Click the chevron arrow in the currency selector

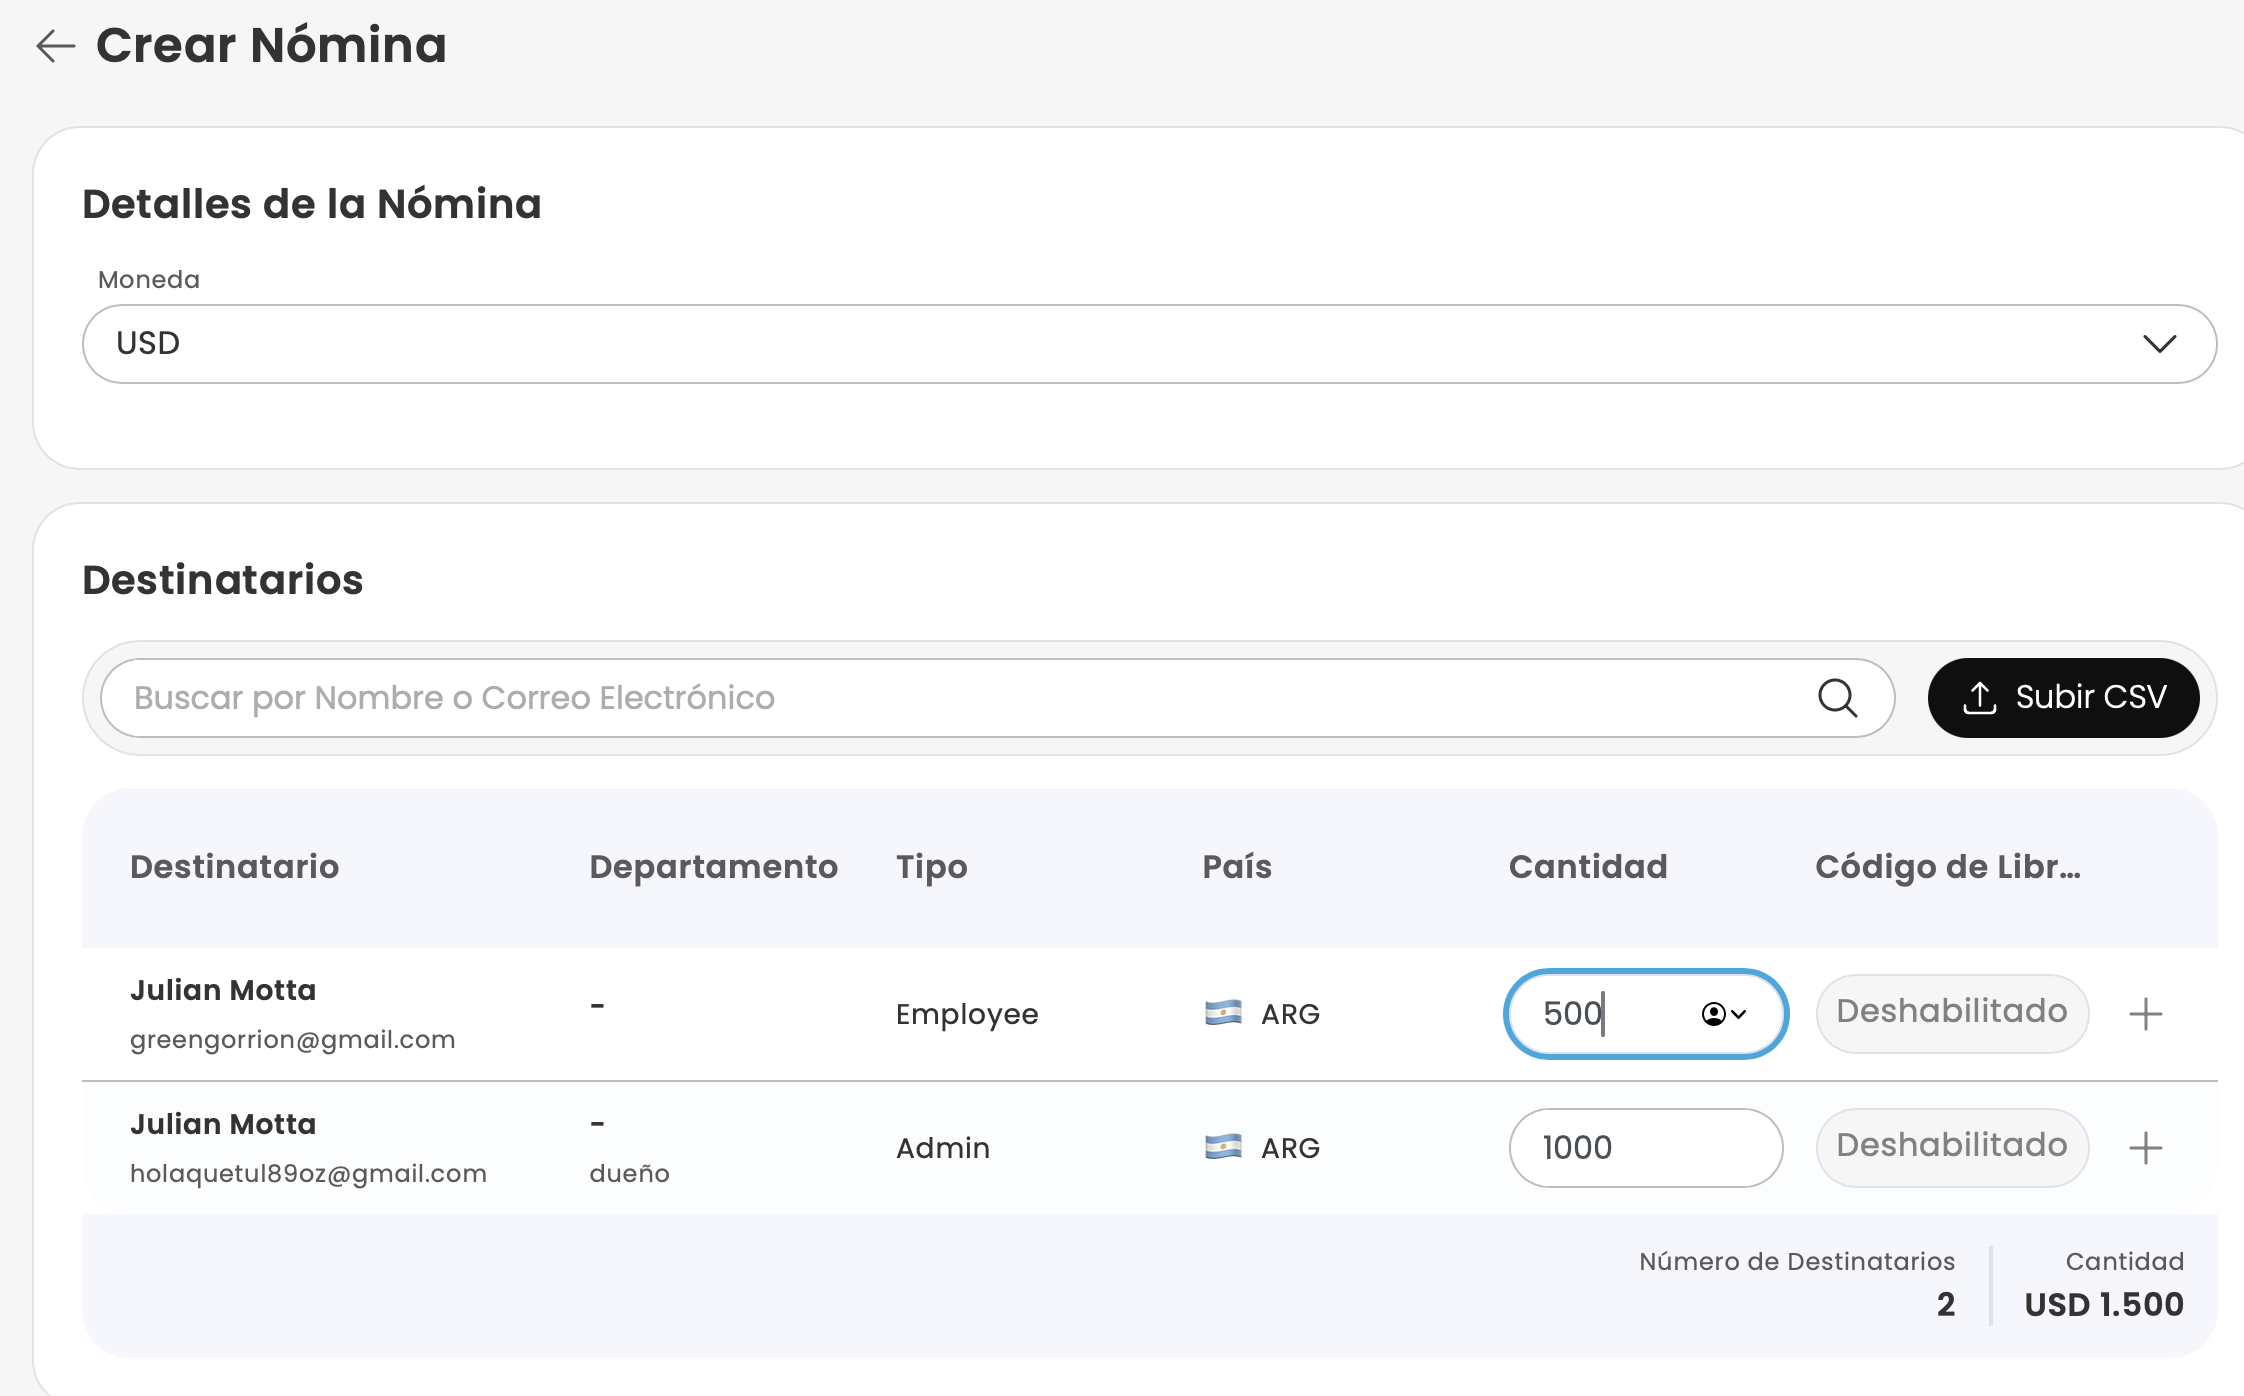point(2159,344)
